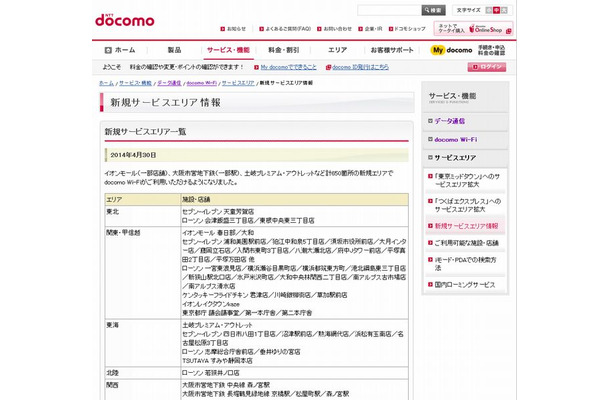Open the iモード・PDAでの検索方法 link

point(465,263)
